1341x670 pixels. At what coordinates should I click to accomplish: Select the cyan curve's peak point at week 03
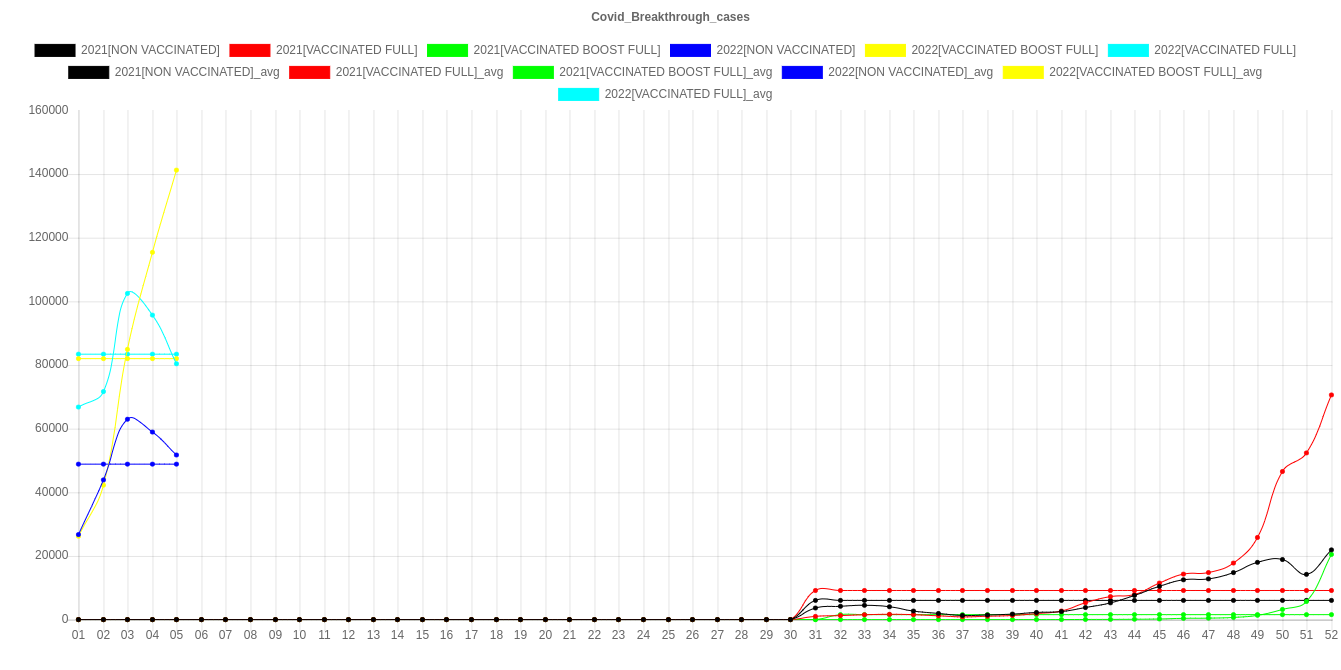click(127, 293)
